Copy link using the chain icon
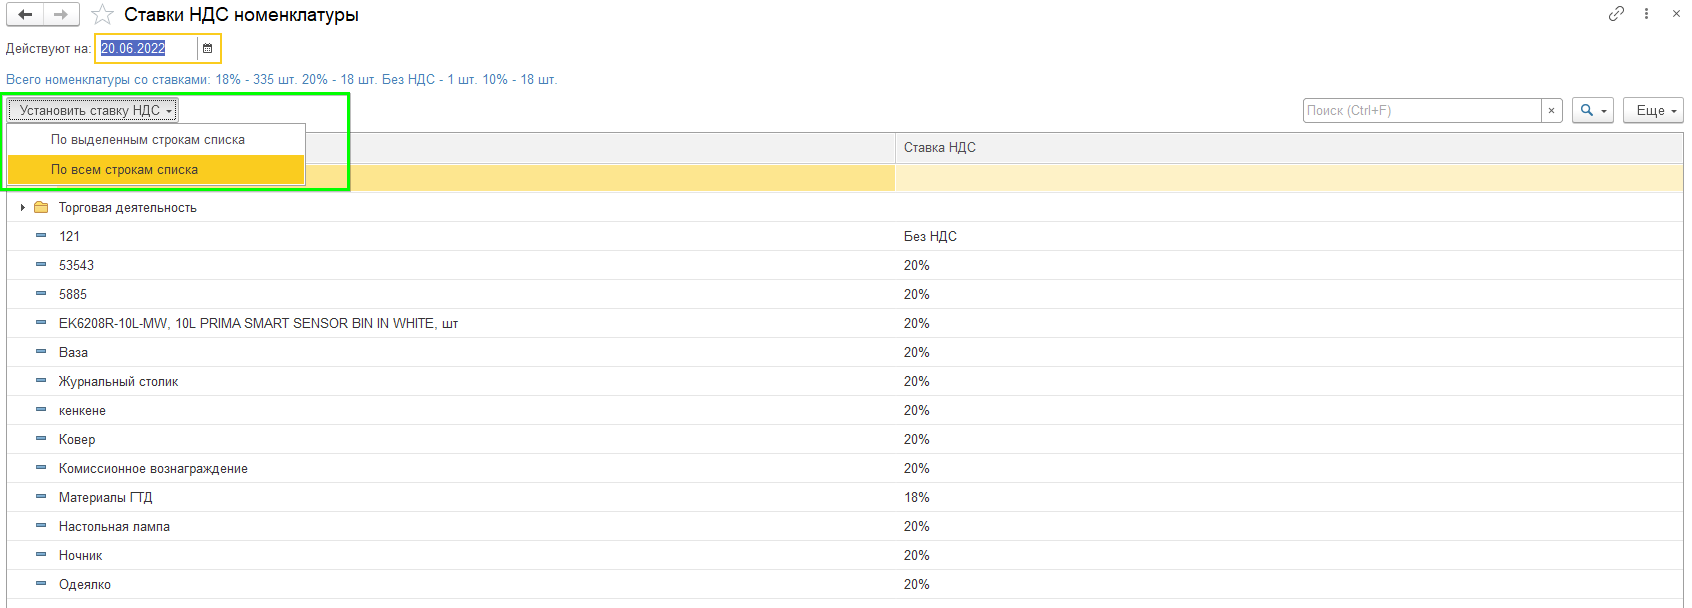 coord(1616,14)
